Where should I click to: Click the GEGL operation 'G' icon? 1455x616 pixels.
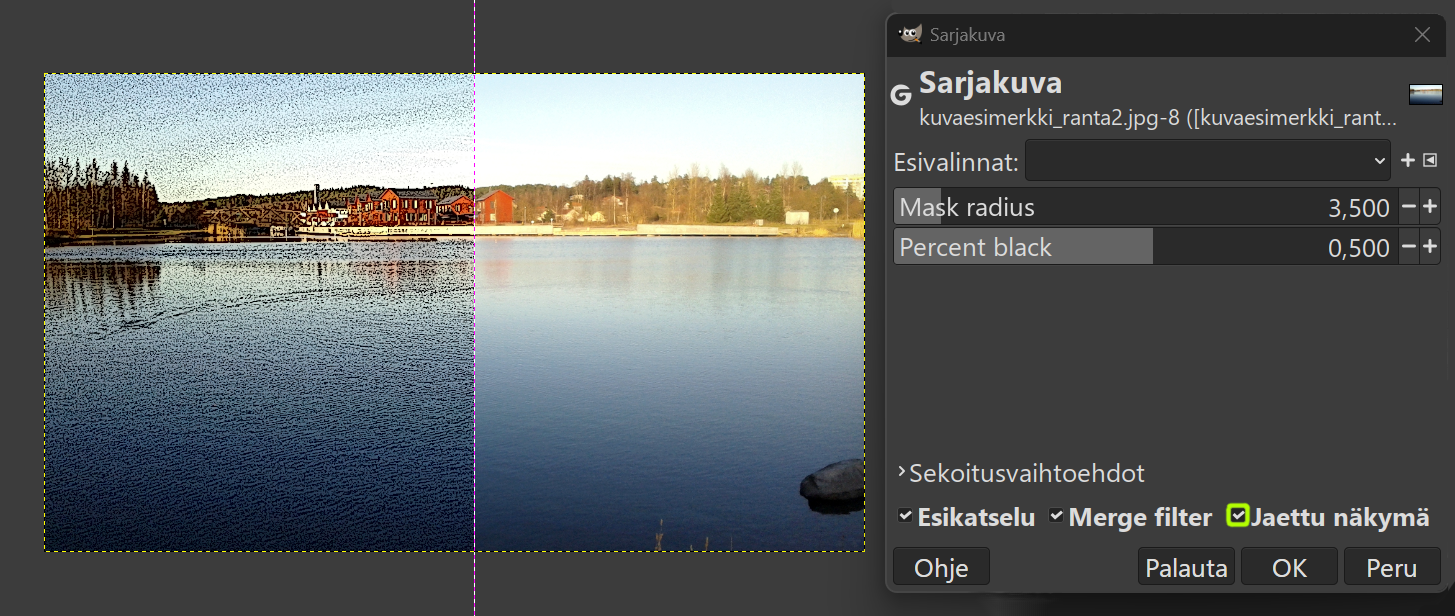point(900,95)
